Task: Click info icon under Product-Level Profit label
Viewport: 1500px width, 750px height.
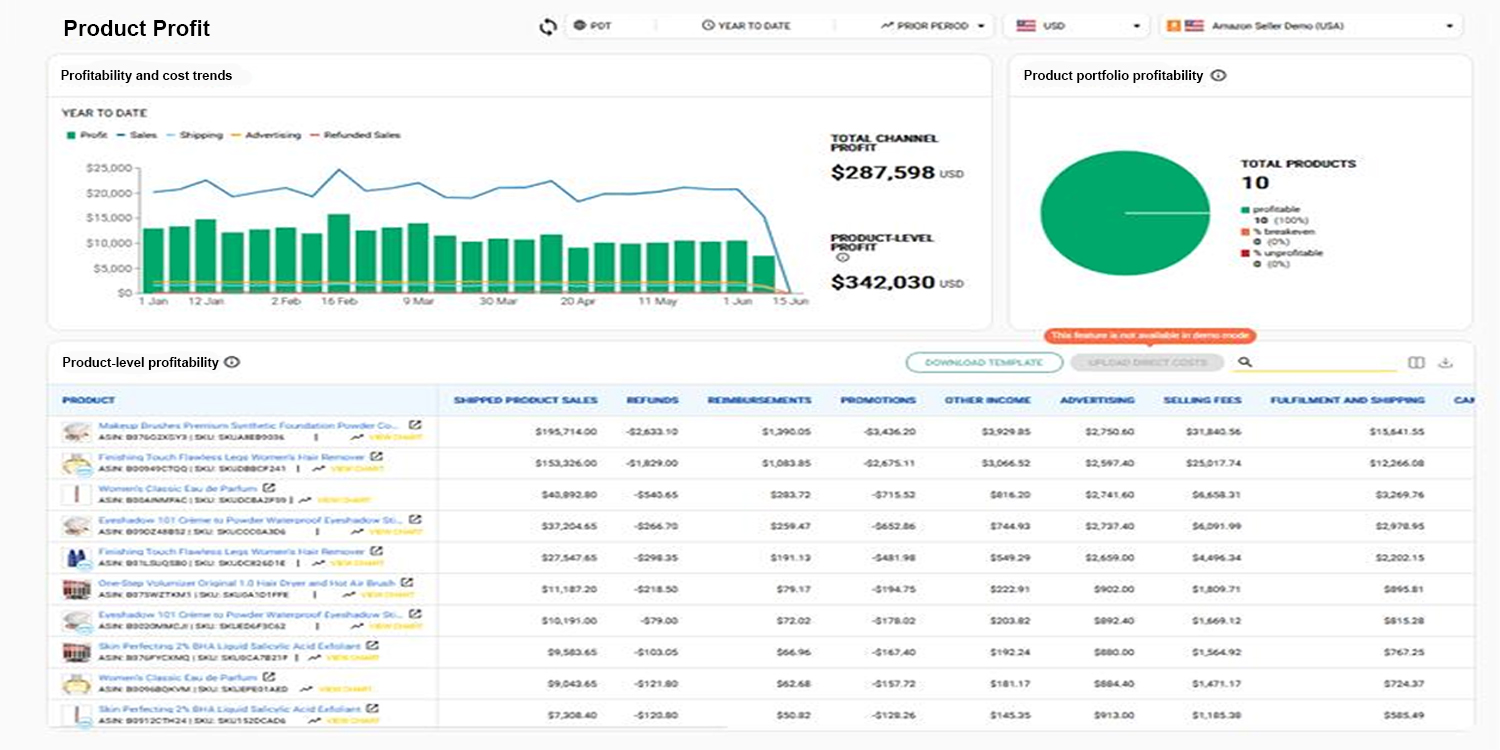Action: point(841,257)
